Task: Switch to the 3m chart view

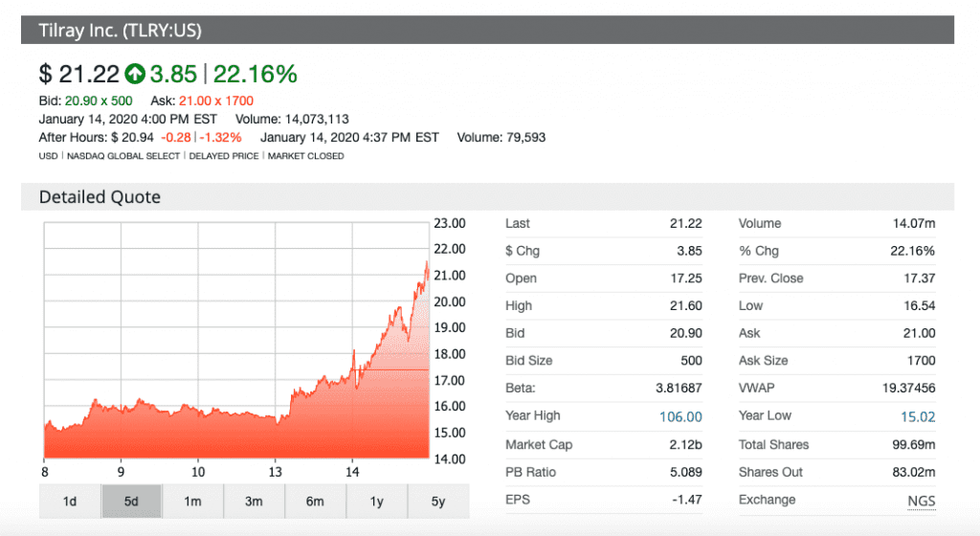Action: tap(254, 502)
